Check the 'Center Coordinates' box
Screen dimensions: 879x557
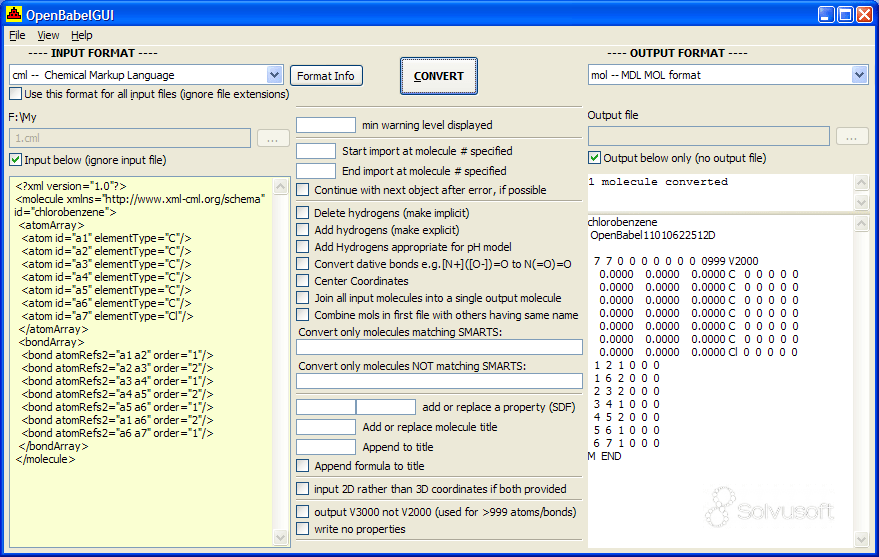tap(303, 281)
